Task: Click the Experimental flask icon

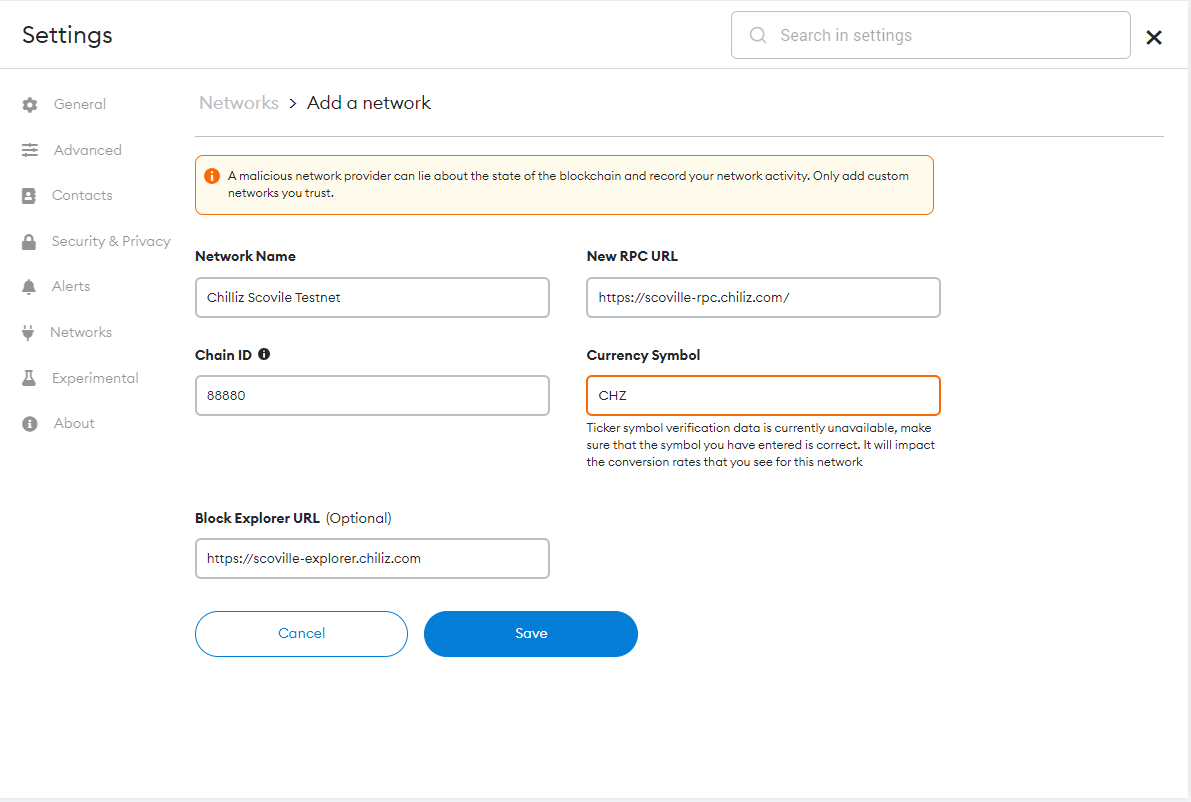Action: 29,378
